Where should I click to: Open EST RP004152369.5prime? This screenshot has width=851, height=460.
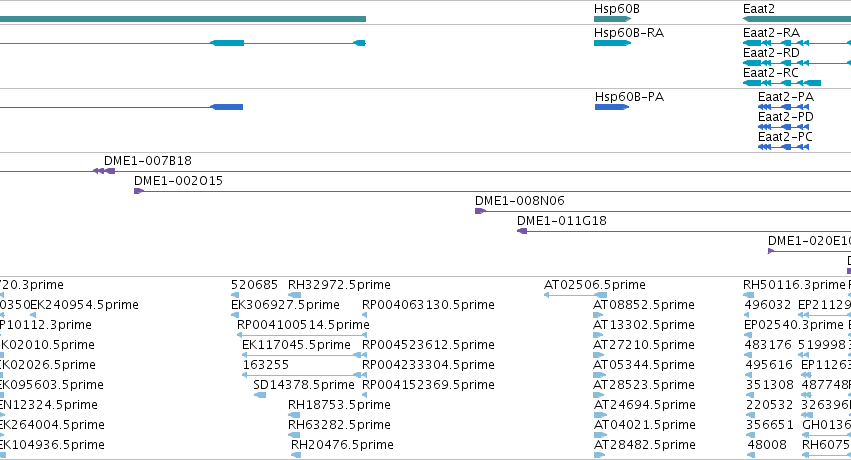[x=428, y=385]
